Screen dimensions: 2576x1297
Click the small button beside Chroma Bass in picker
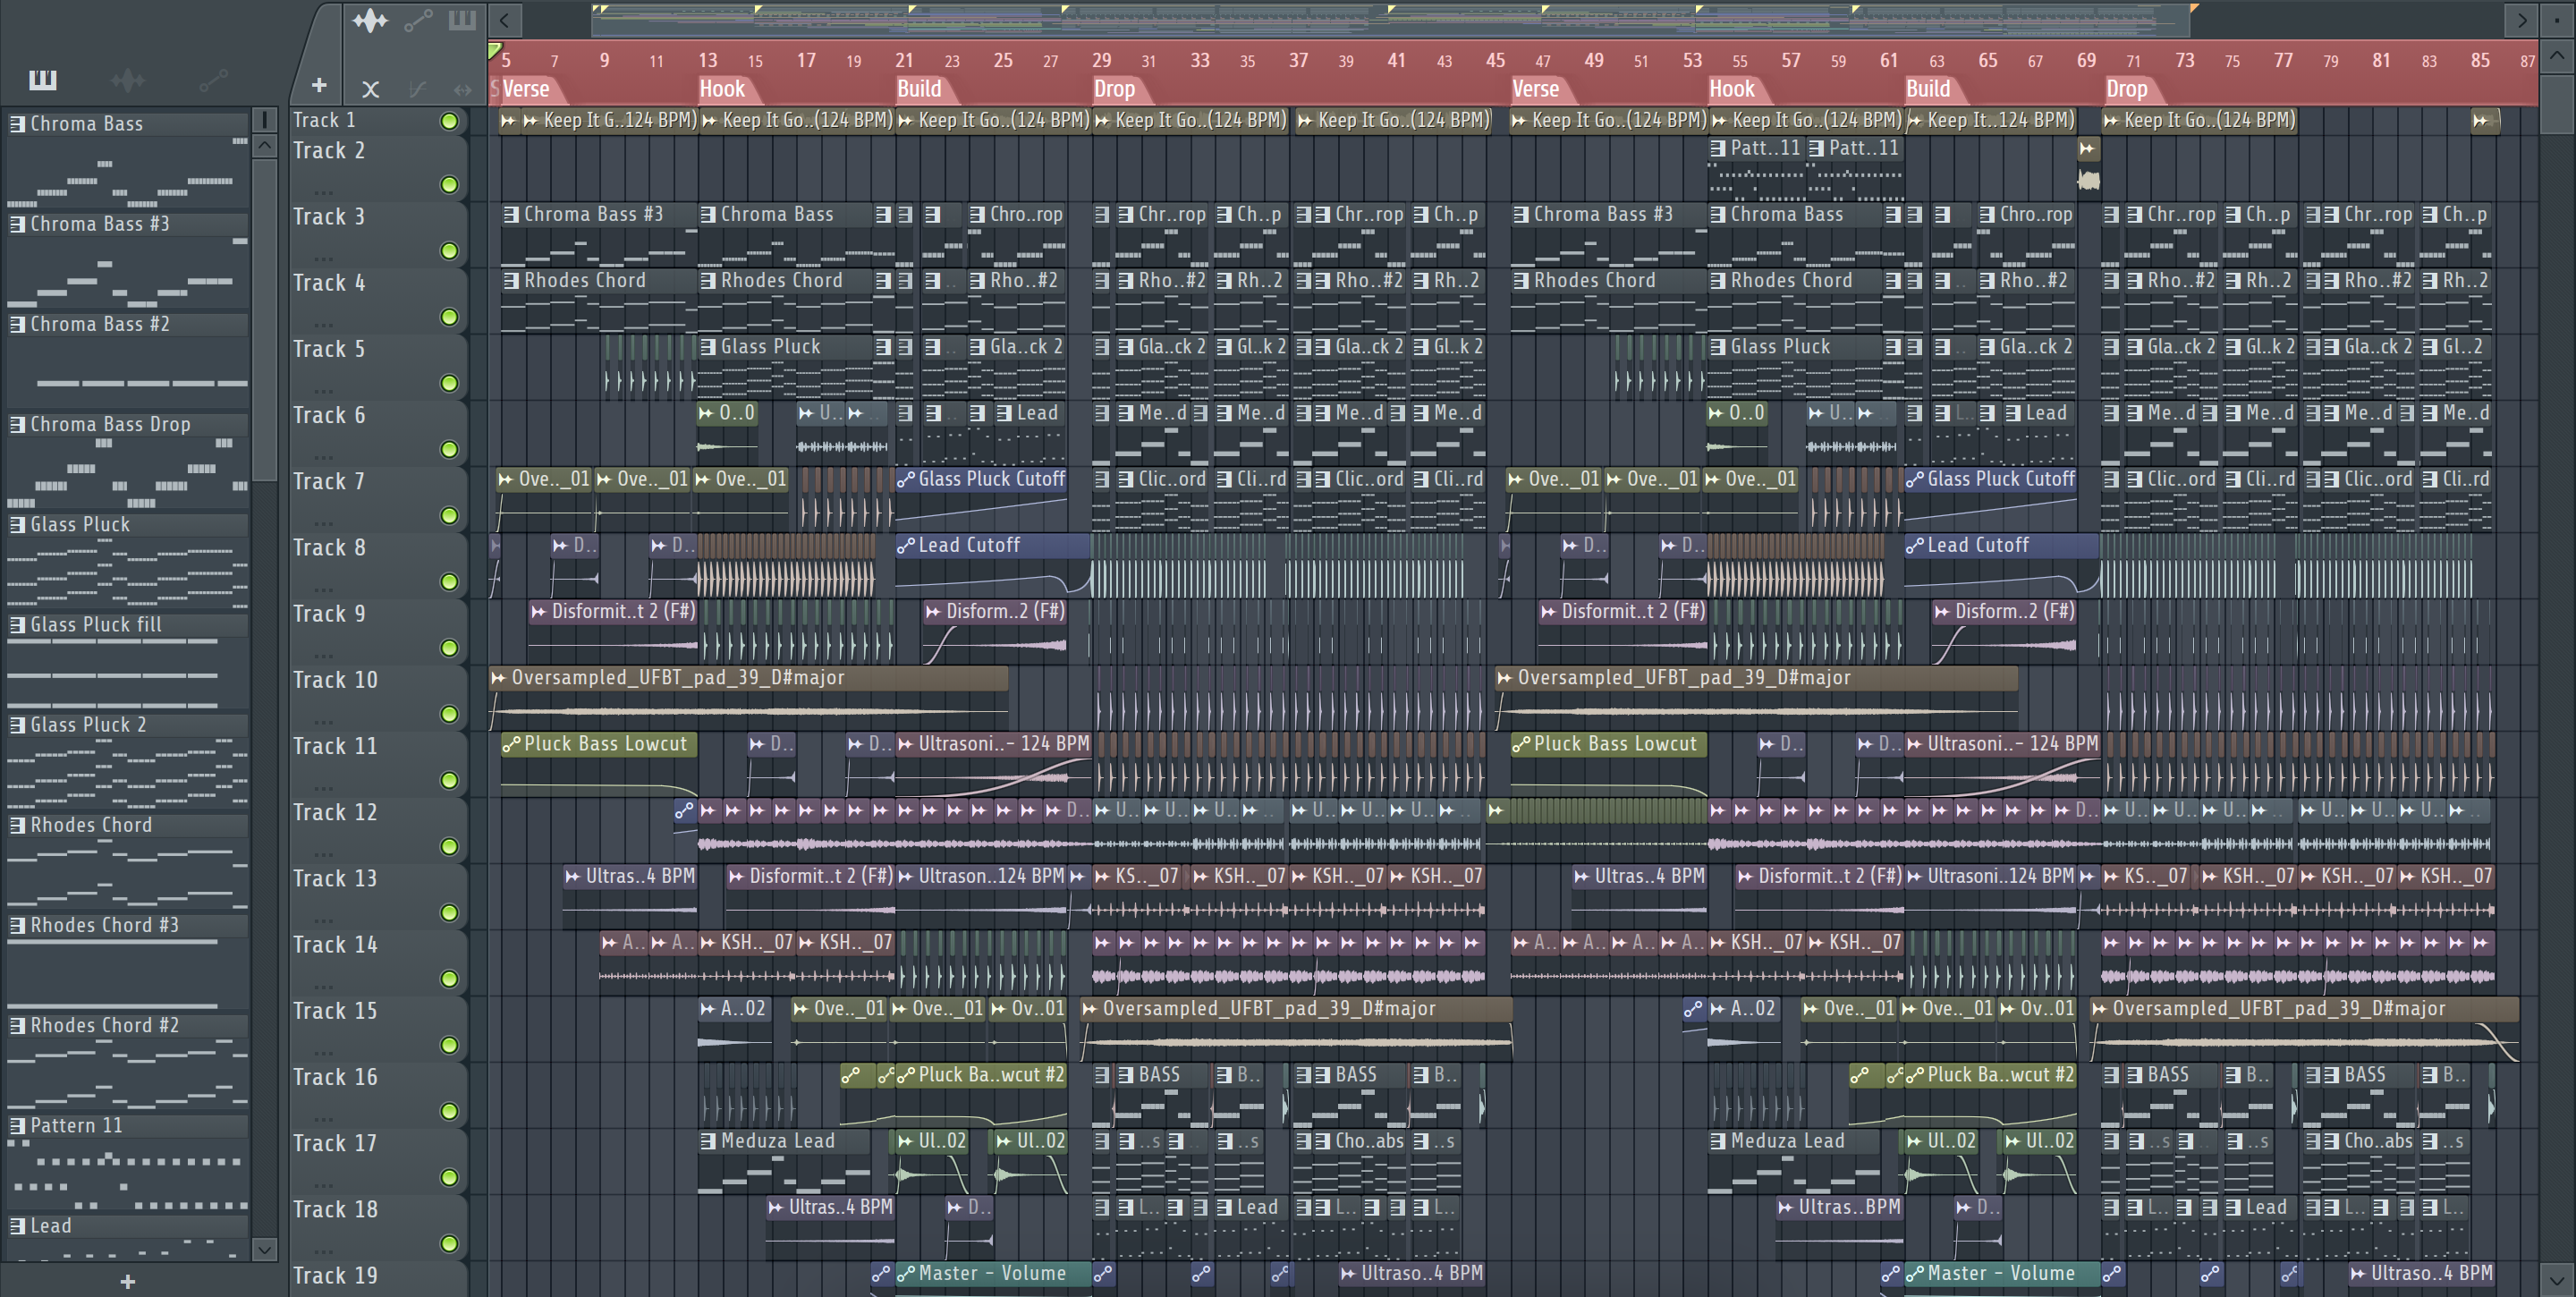click(264, 120)
